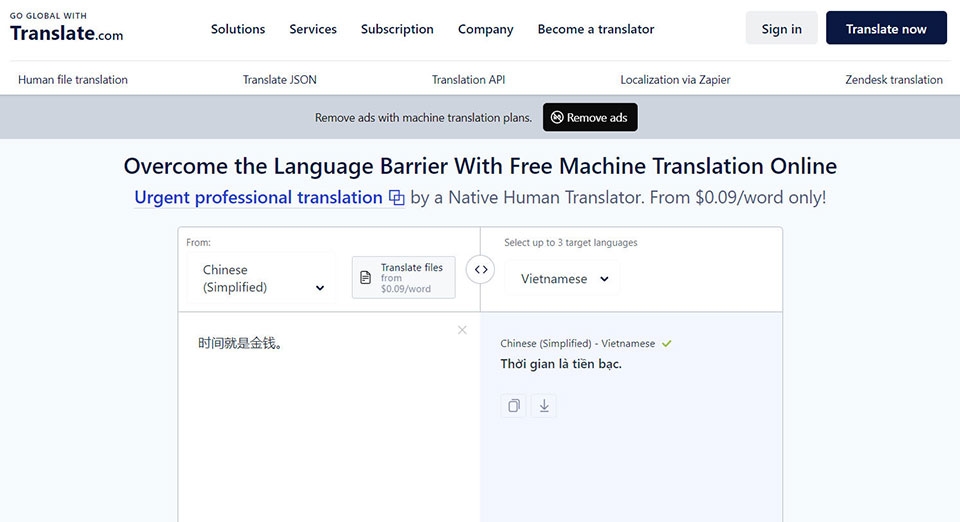Expand the Chinese (Simplified) source language dropdown
The width and height of the screenshot is (960, 522).
[261, 278]
